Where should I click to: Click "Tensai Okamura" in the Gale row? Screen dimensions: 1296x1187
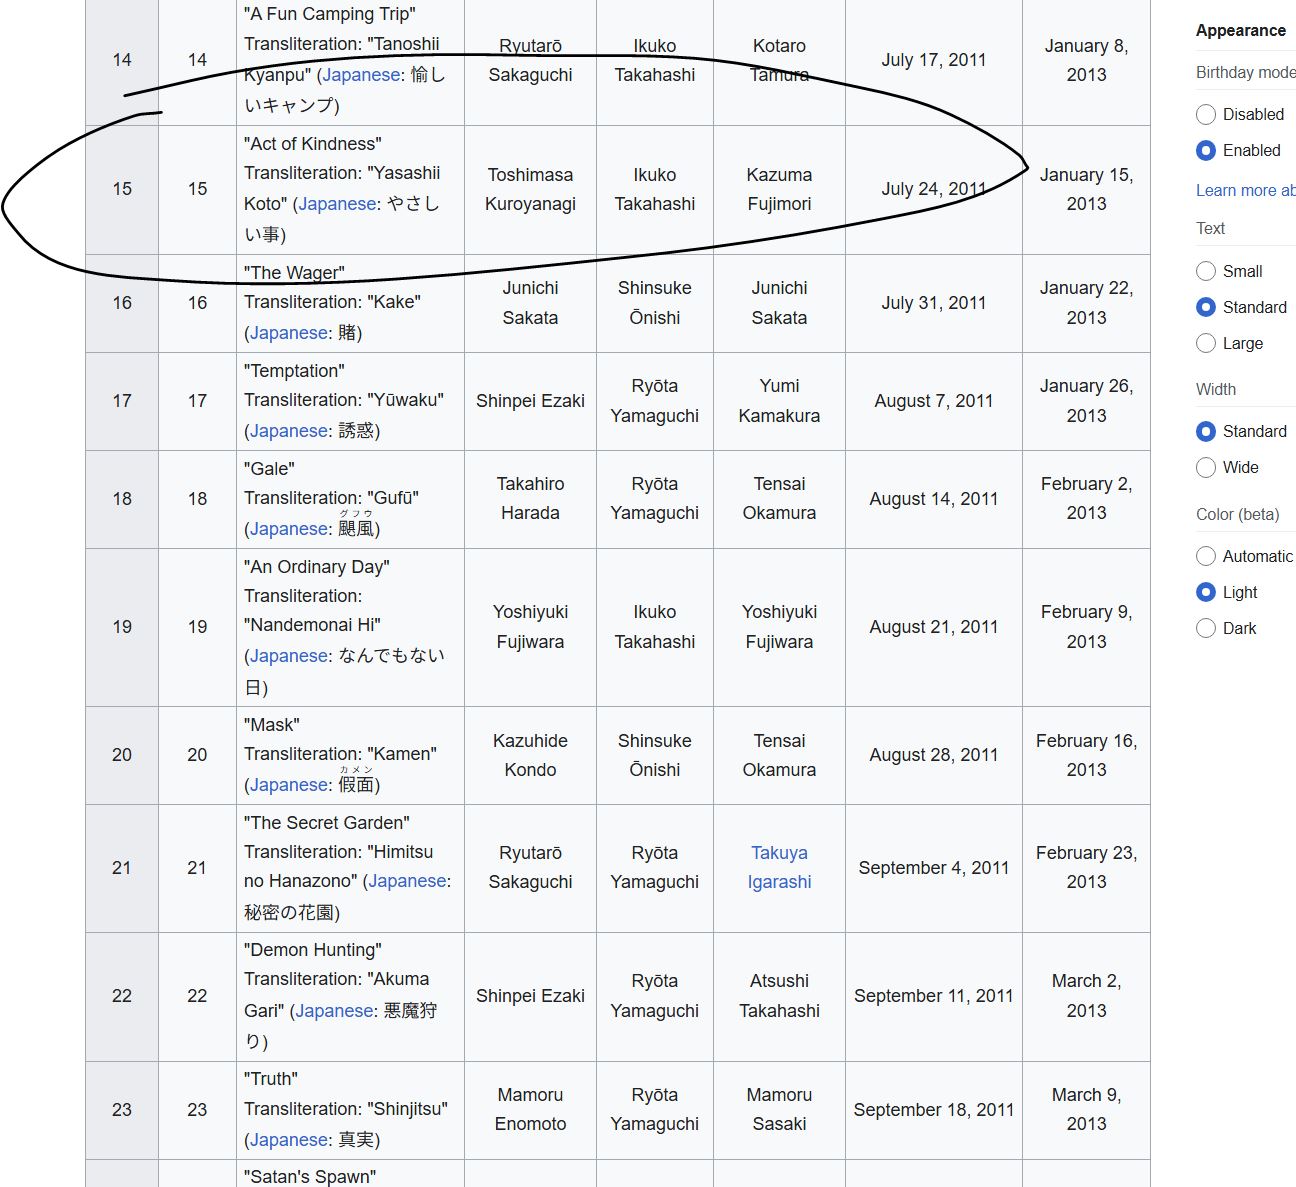pos(779,499)
